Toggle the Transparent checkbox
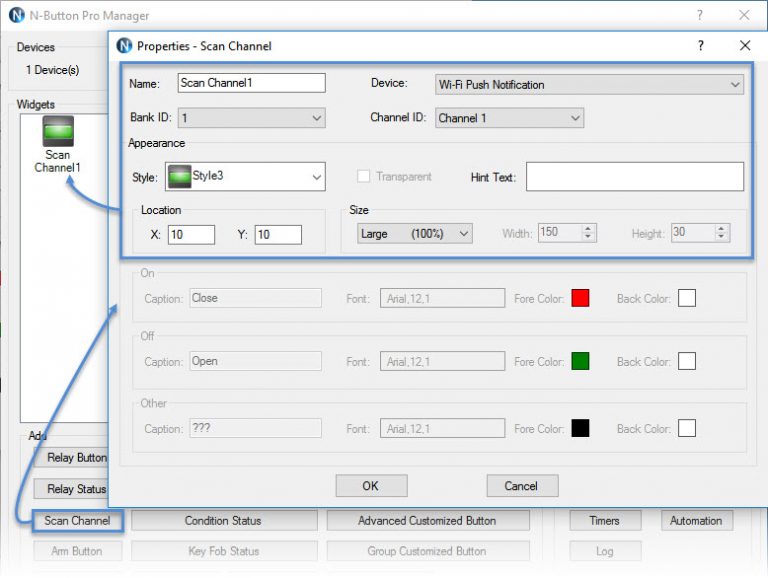This screenshot has height=578, width=768. pyautogui.click(x=365, y=177)
